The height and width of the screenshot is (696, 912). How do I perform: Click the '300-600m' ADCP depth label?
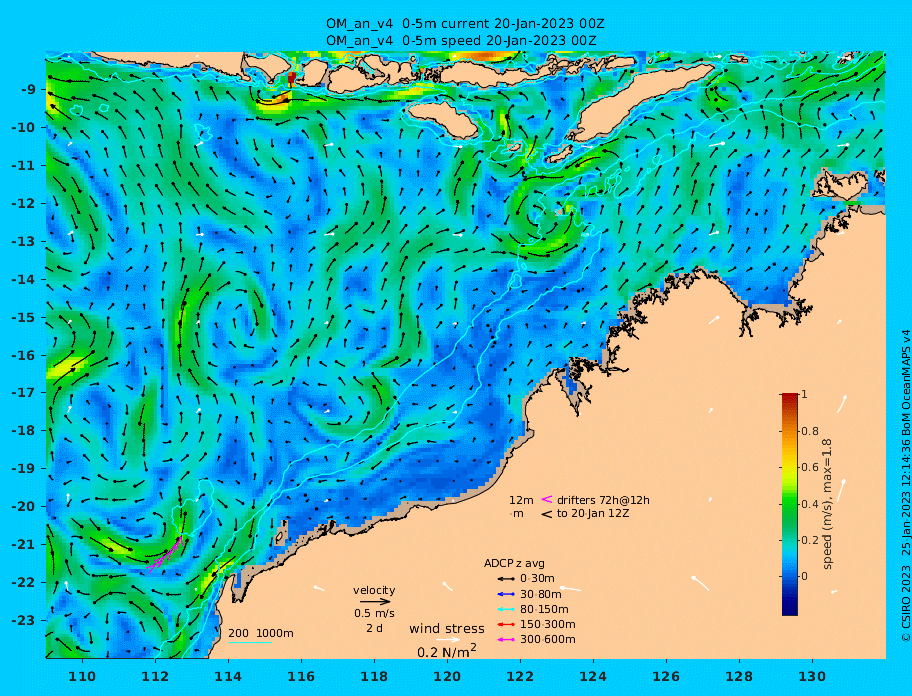pos(547,640)
